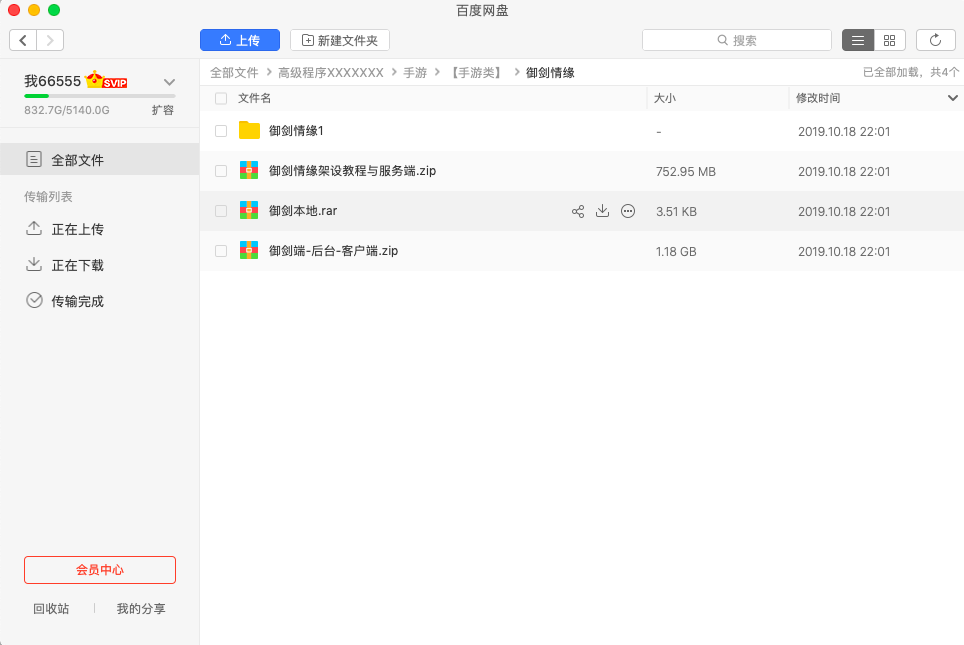Click the 搜索 search field

click(x=737, y=40)
